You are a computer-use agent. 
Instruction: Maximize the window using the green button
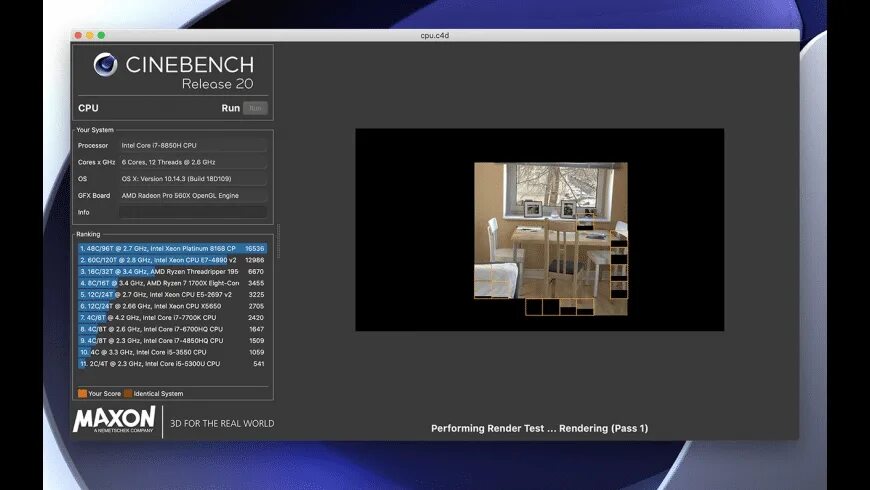[101, 36]
